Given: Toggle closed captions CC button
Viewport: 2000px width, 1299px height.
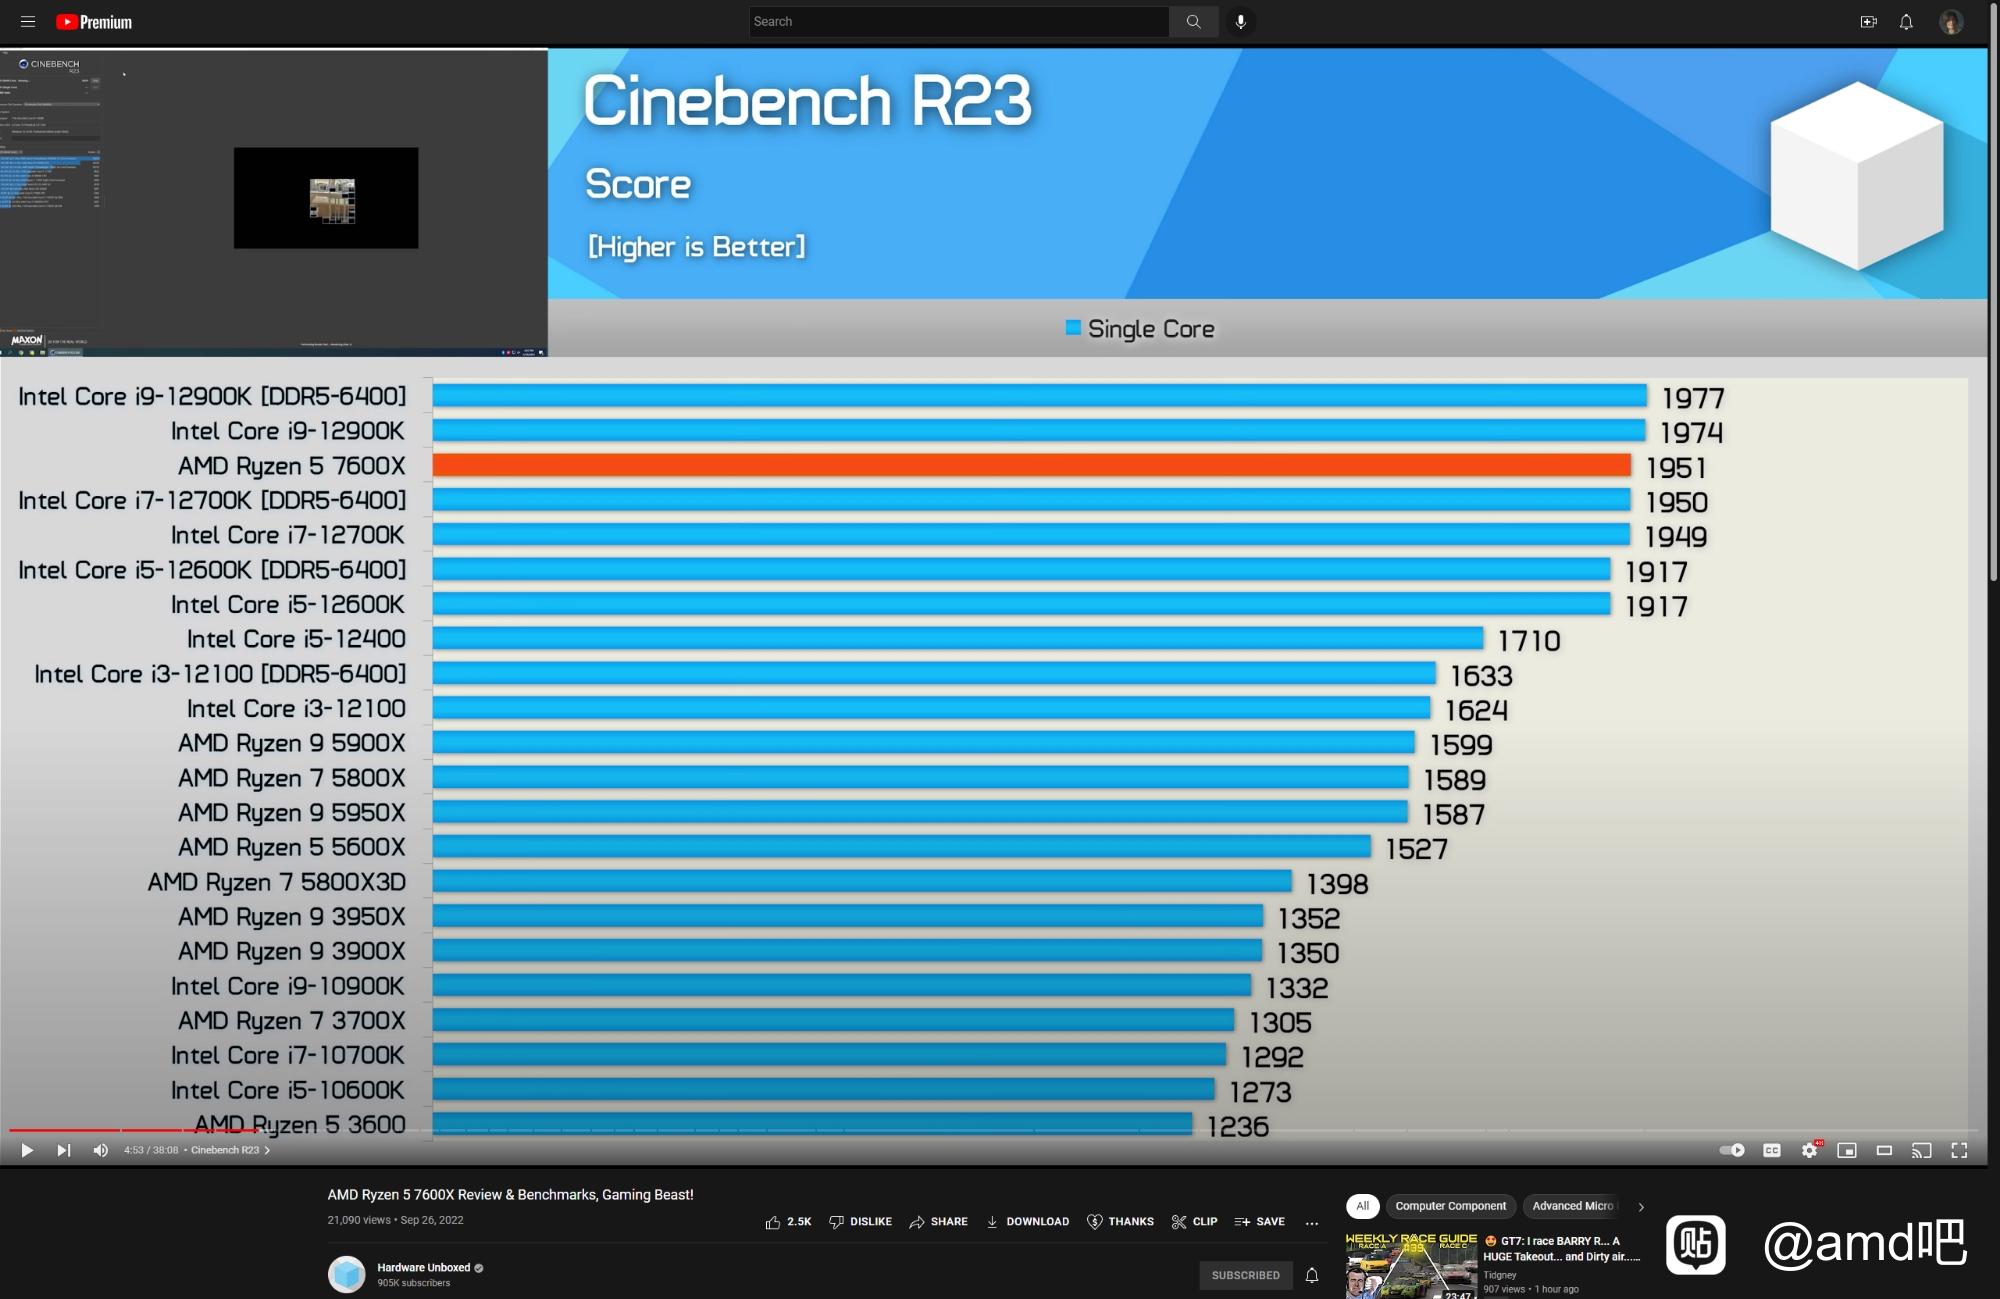Looking at the screenshot, I should 1771,1150.
